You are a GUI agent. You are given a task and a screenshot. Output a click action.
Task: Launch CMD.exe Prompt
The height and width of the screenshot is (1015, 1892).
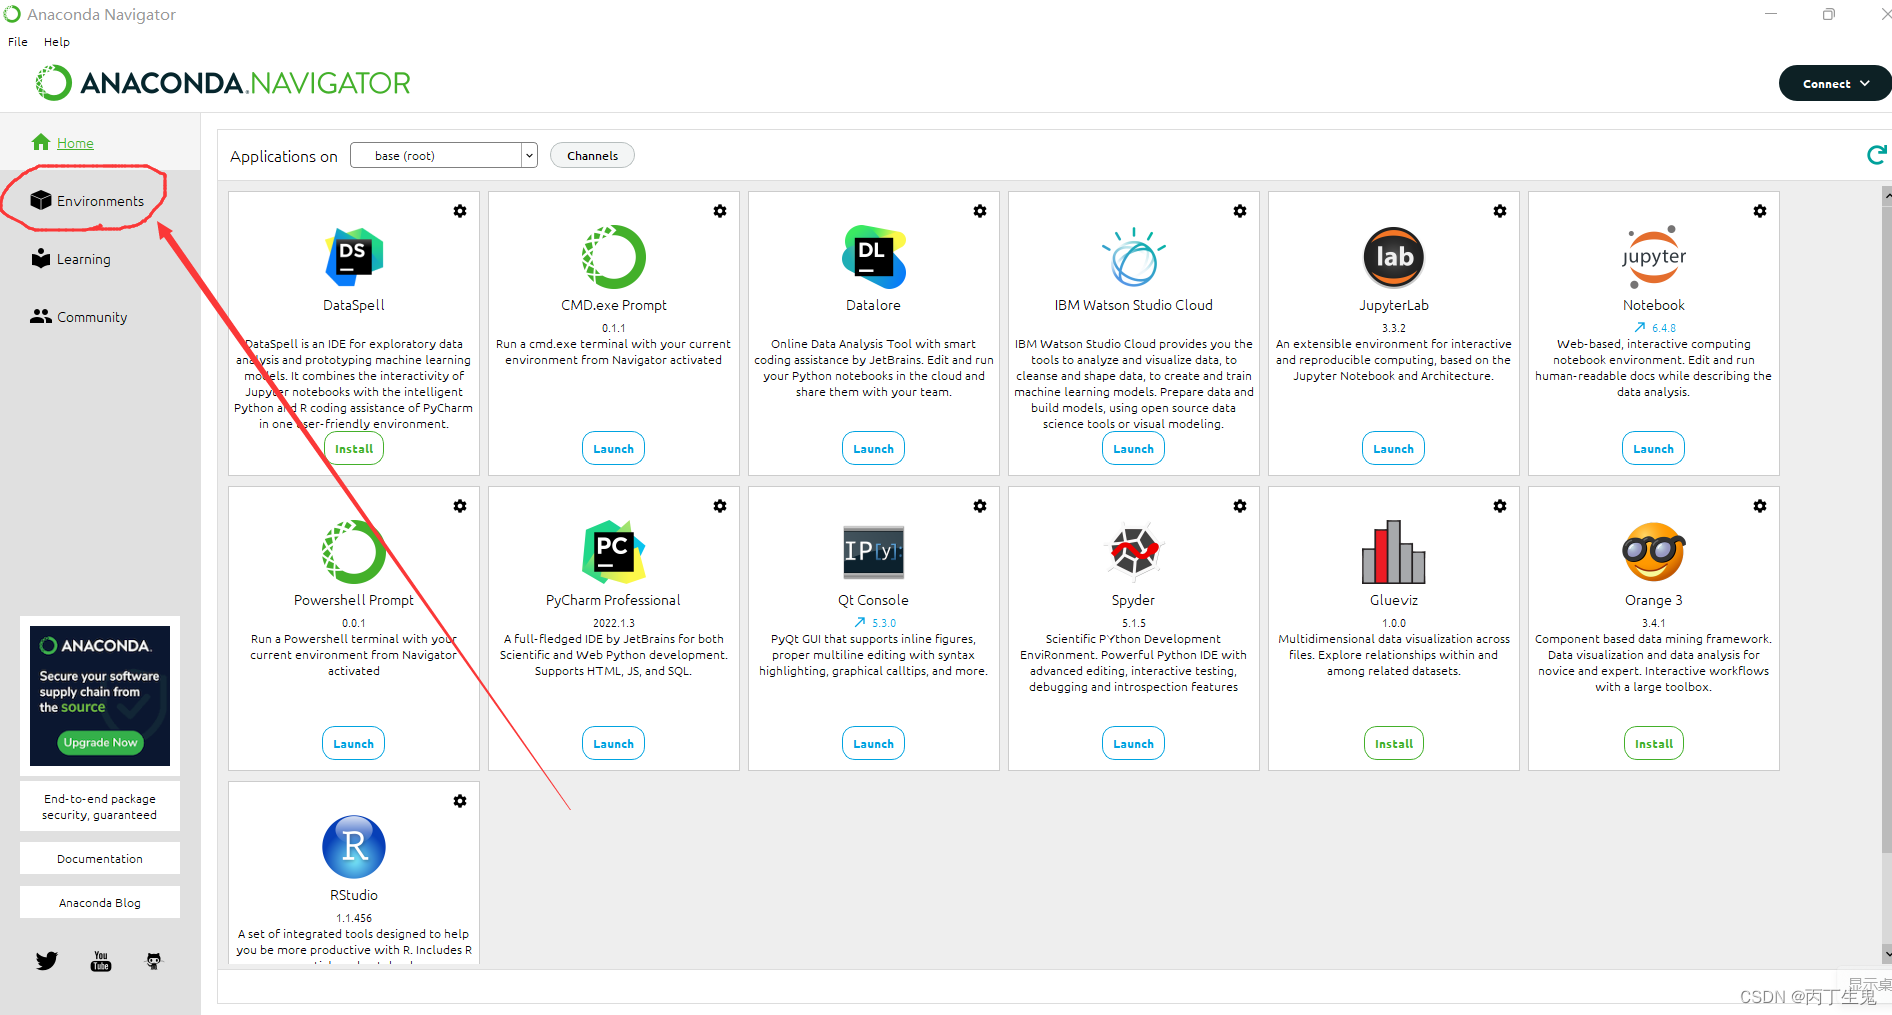(x=614, y=449)
